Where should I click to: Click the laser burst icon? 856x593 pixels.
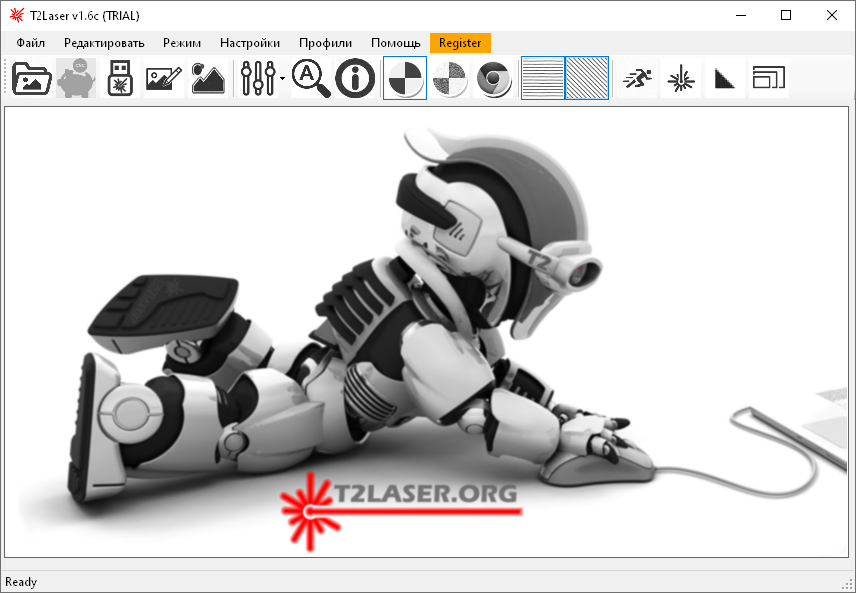(681, 78)
